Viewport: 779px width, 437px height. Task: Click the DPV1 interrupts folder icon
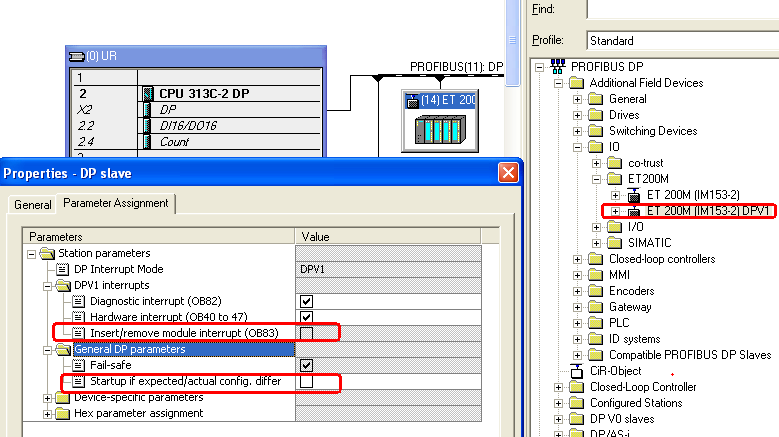[x=63, y=285]
